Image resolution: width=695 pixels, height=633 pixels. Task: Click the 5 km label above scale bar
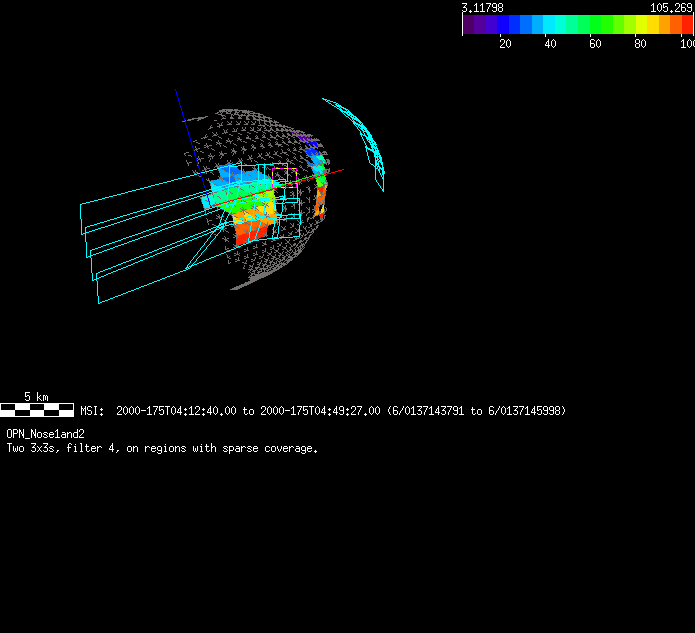(36, 397)
